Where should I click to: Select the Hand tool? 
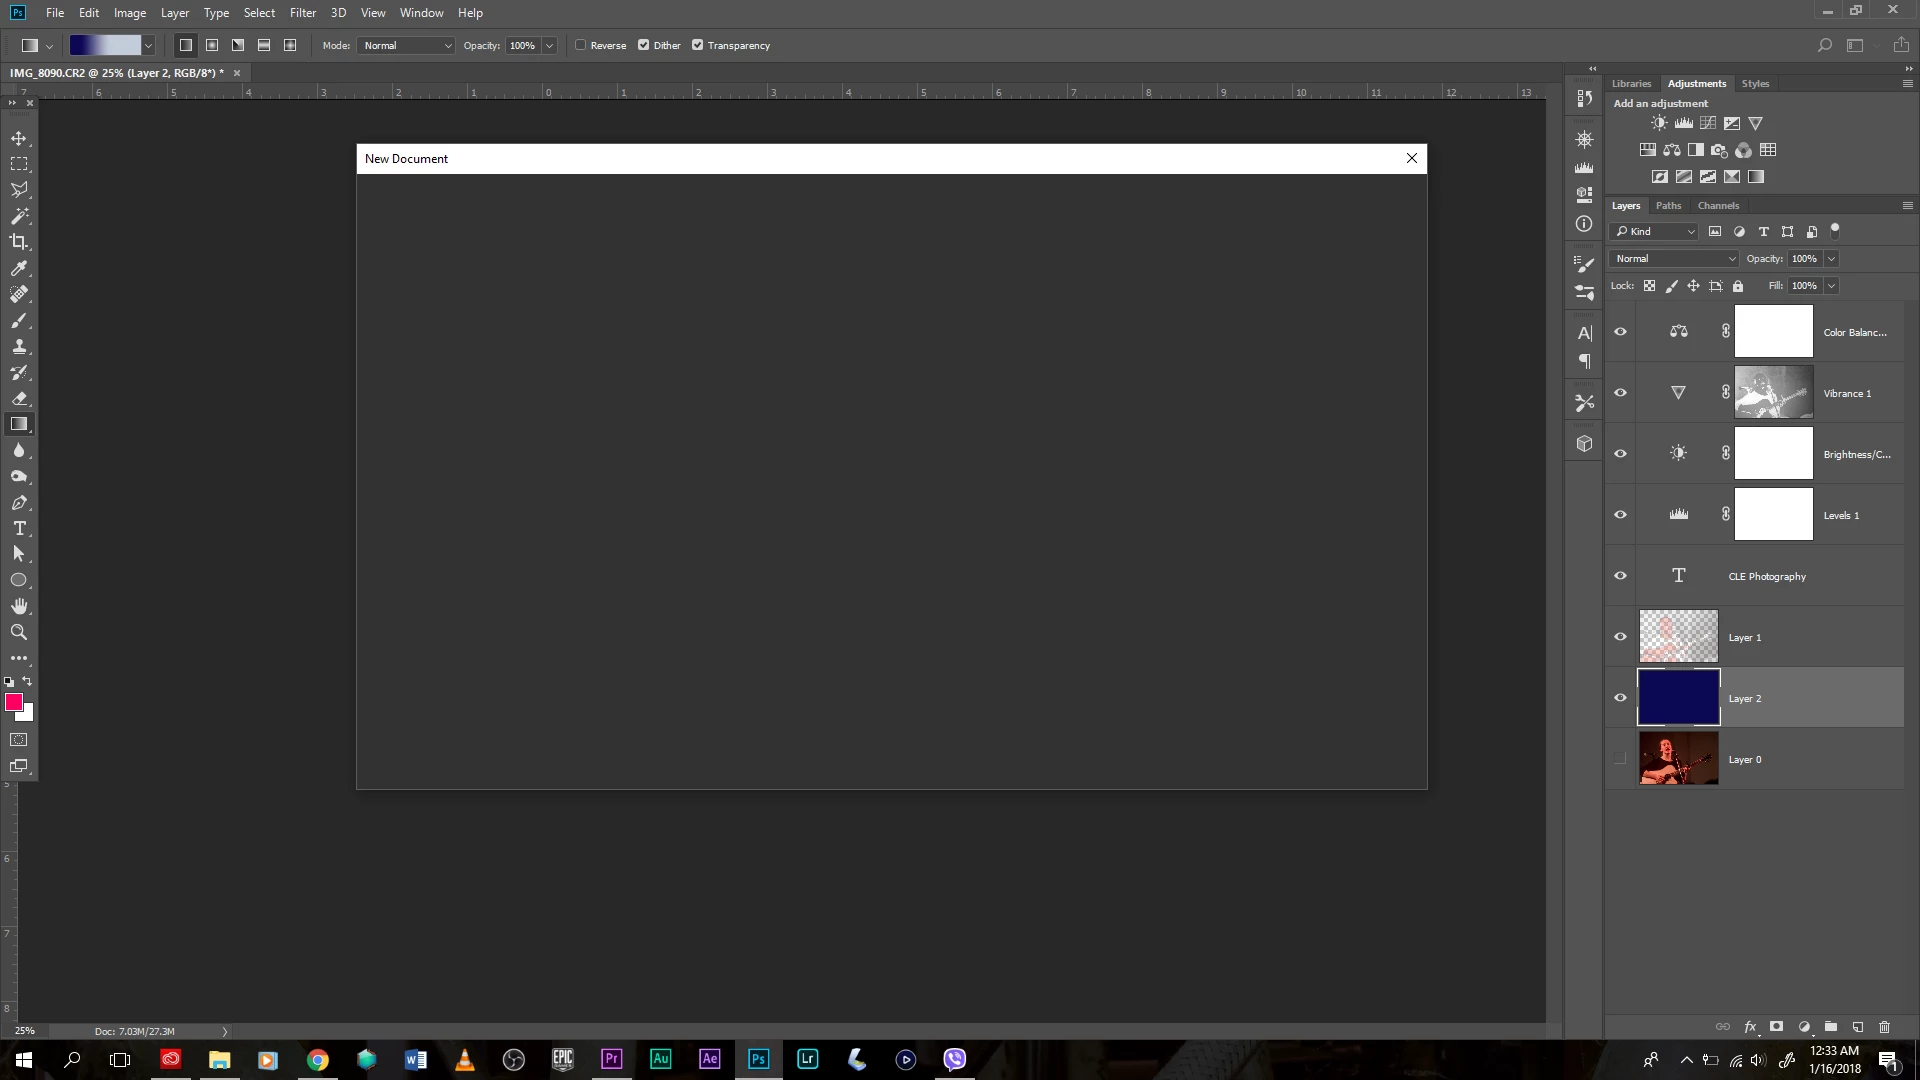click(19, 607)
